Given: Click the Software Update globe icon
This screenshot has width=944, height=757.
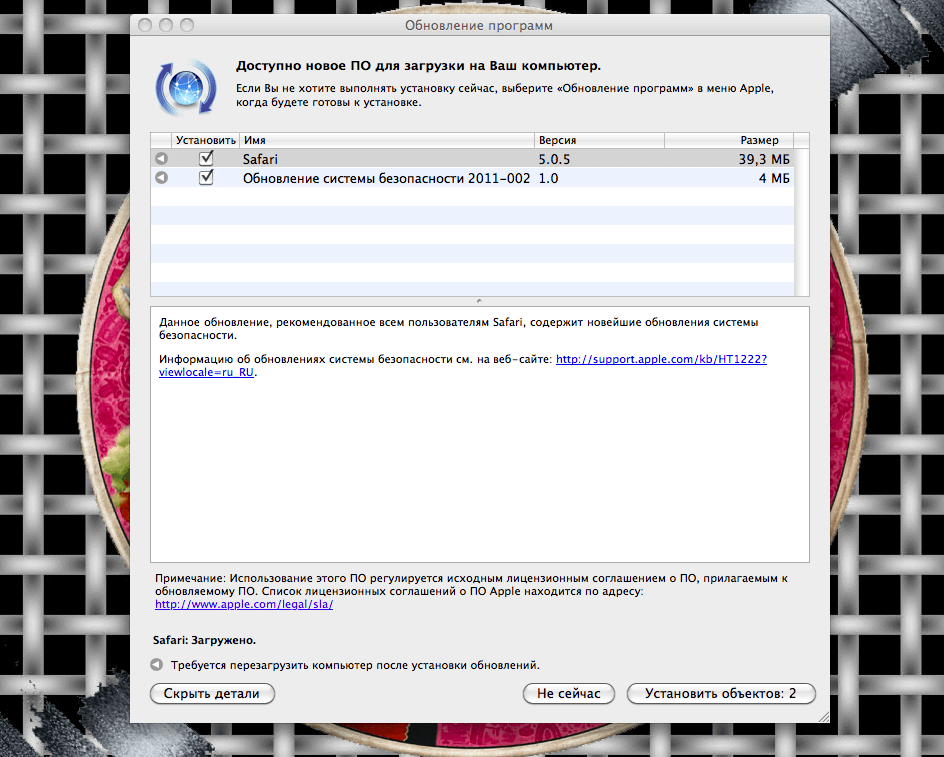Looking at the screenshot, I should (x=186, y=88).
